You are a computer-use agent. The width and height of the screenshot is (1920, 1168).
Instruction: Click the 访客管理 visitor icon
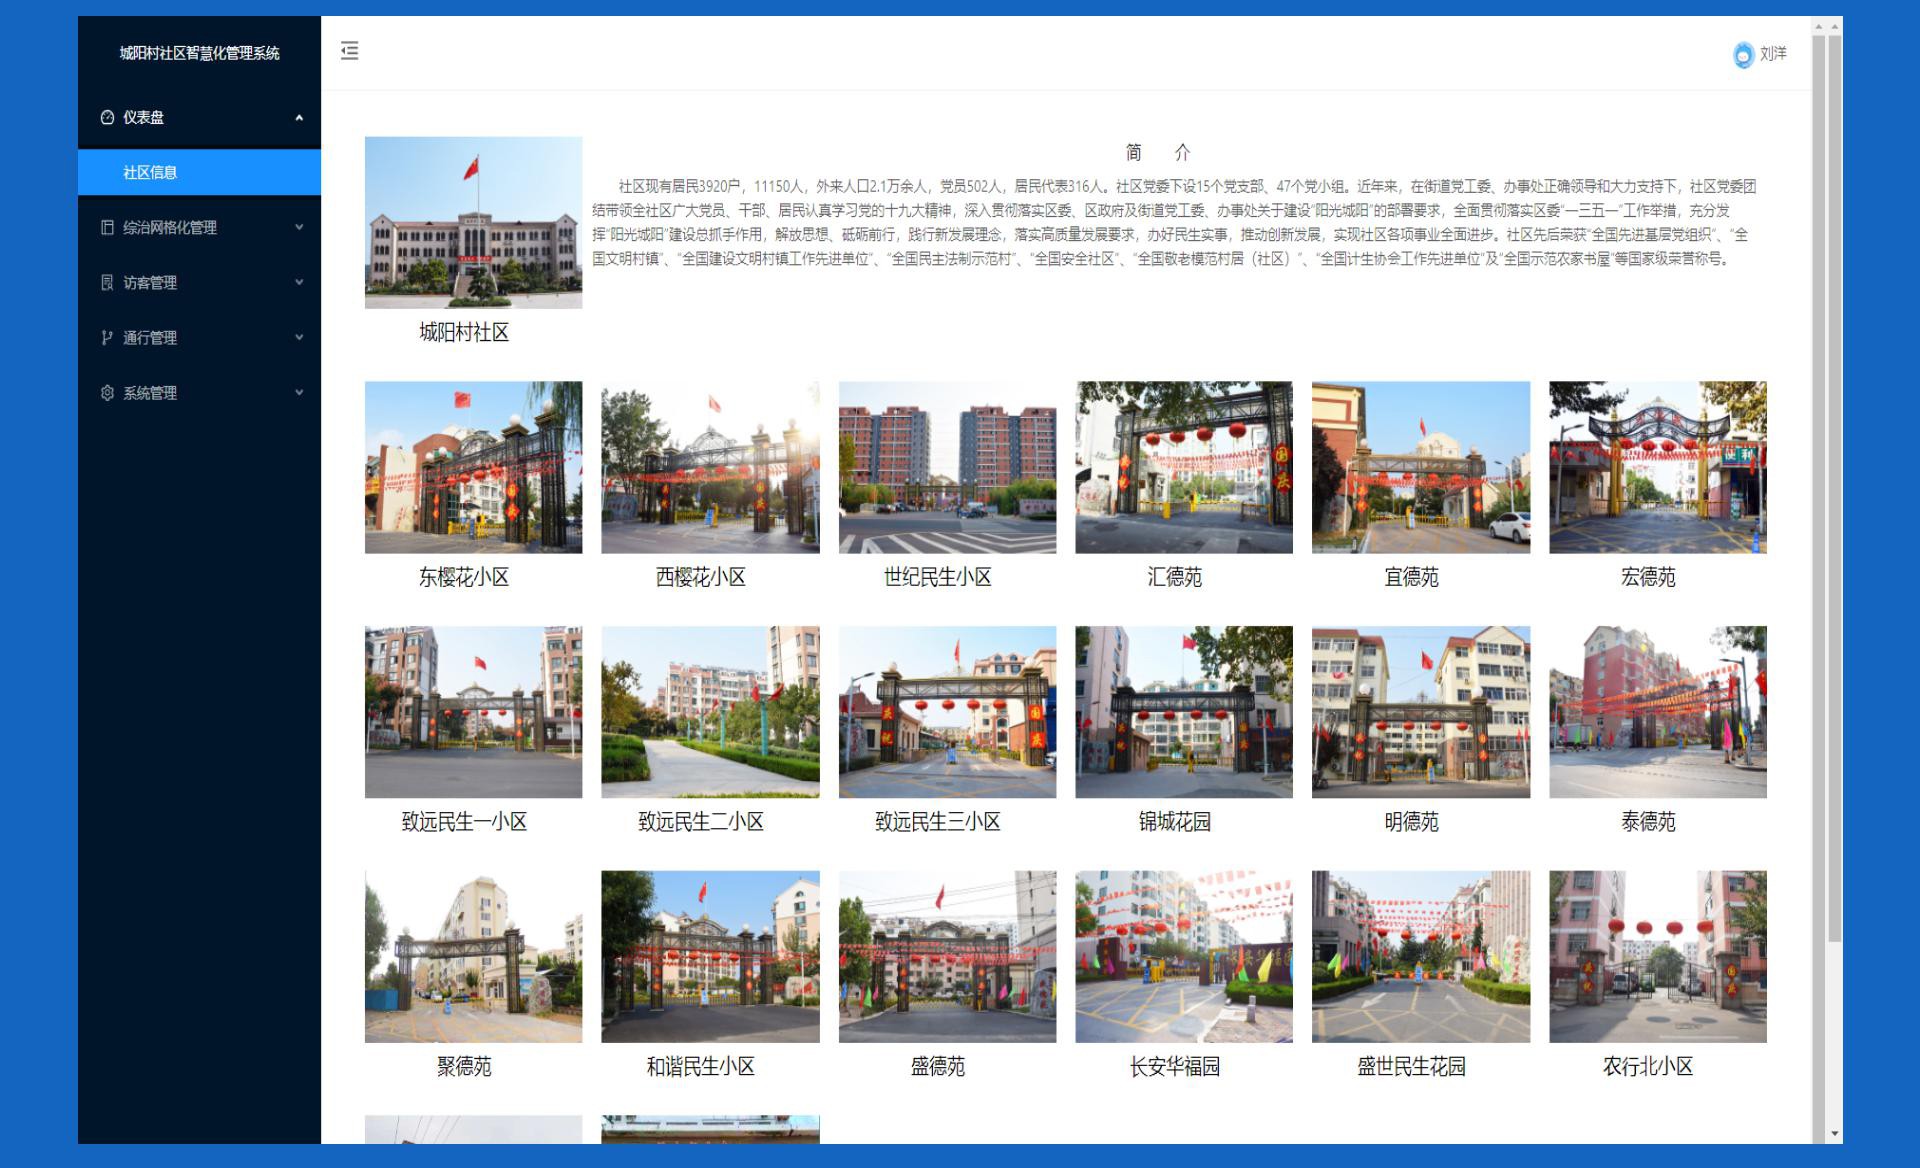point(107,282)
